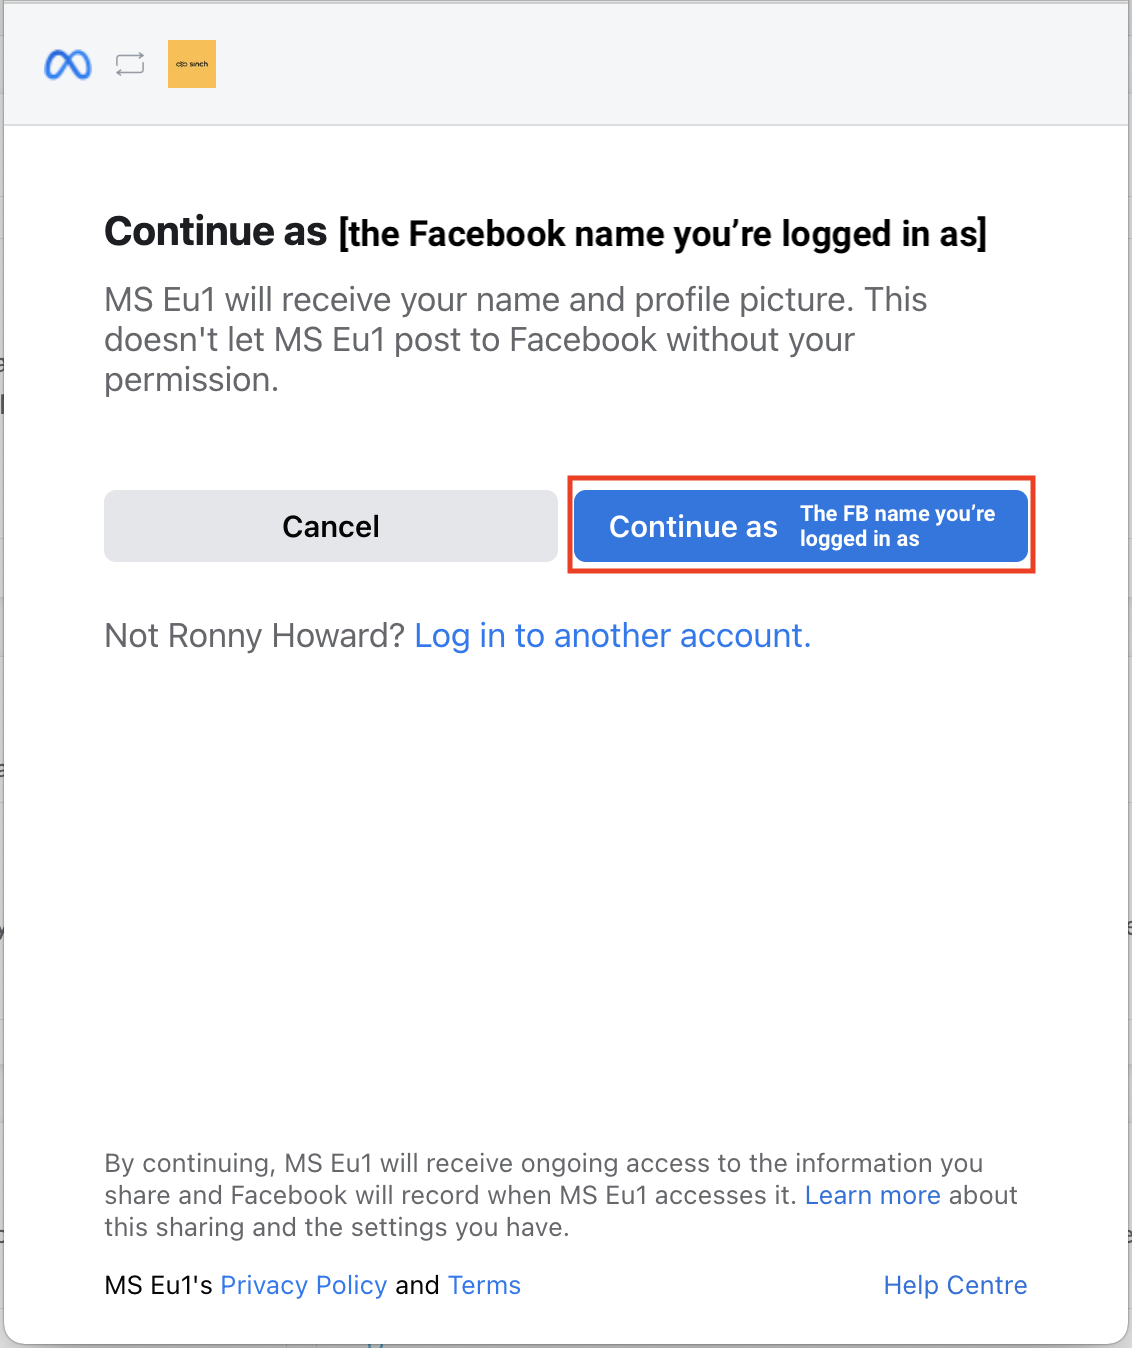
Task: Click the sync arrows icon between logos
Action: pyautogui.click(x=130, y=64)
